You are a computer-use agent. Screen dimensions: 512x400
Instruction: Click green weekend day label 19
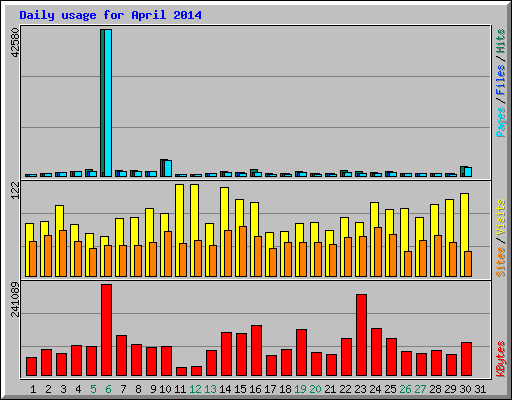[x=300, y=389]
